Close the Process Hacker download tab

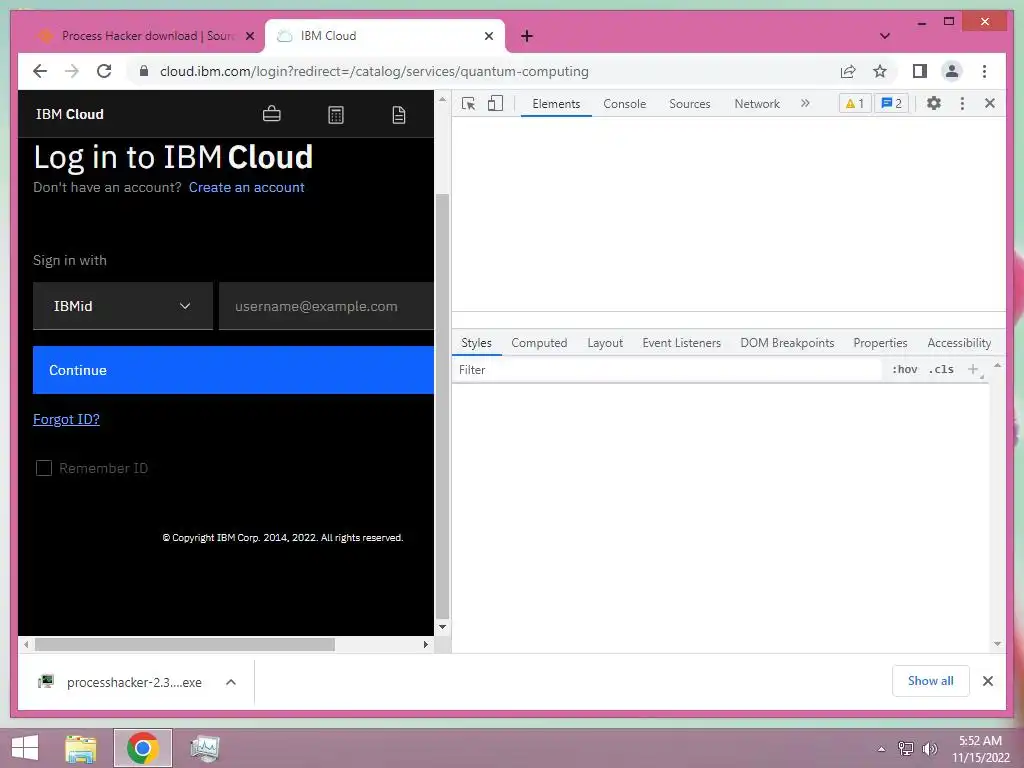coord(249,36)
